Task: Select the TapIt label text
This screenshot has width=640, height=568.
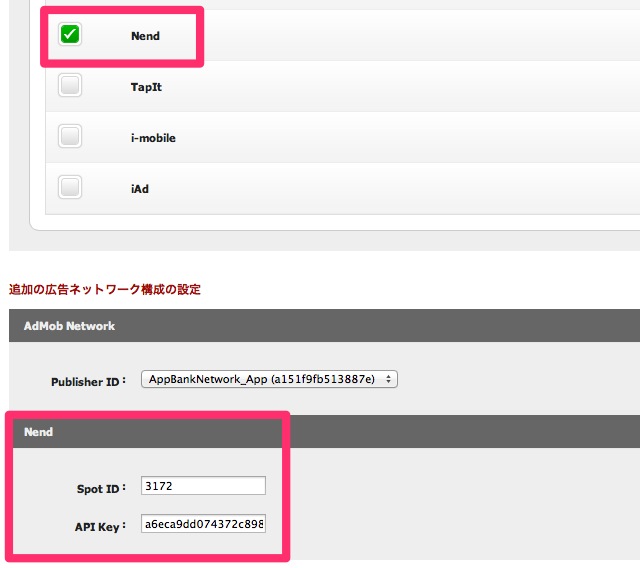Action: (x=146, y=87)
